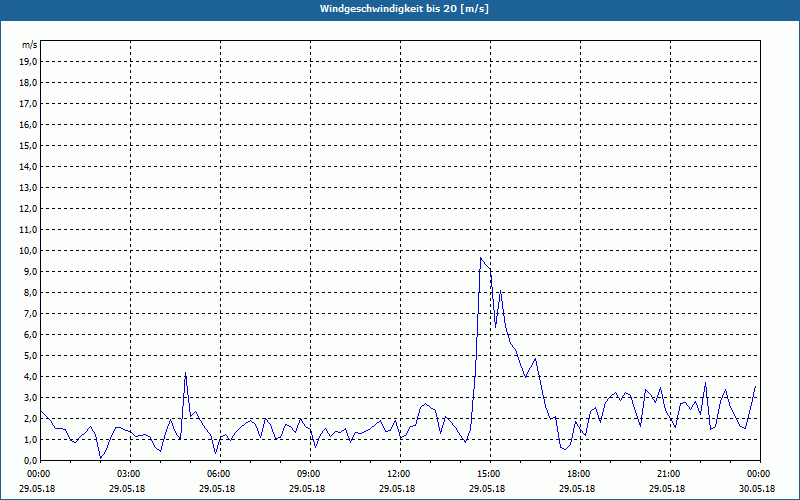Click the title 'Windgeschwindigkeit bis 20 [m/s]'
The image size is (800, 500).
(x=404, y=9)
